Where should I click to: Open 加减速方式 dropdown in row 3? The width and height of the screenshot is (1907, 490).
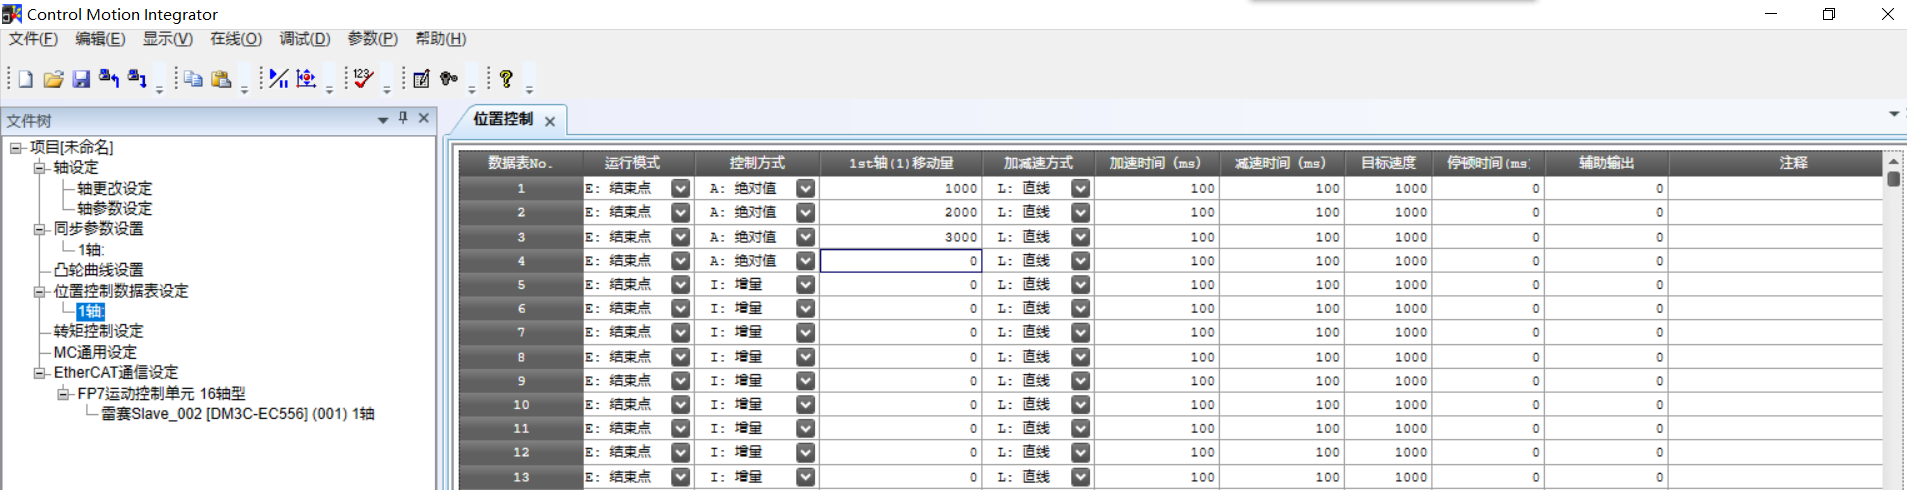click(x=1080, y=237)
